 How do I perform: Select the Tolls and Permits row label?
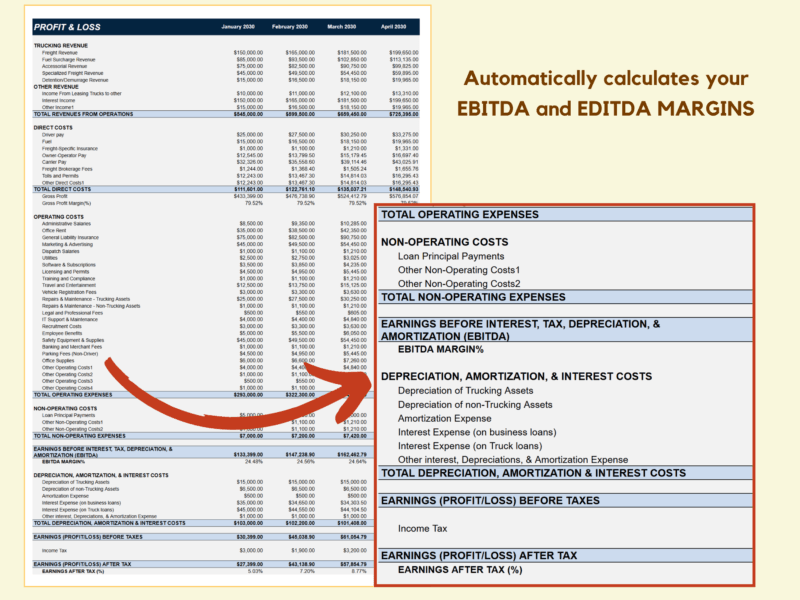pyautogui.click(x=60, y=176)
